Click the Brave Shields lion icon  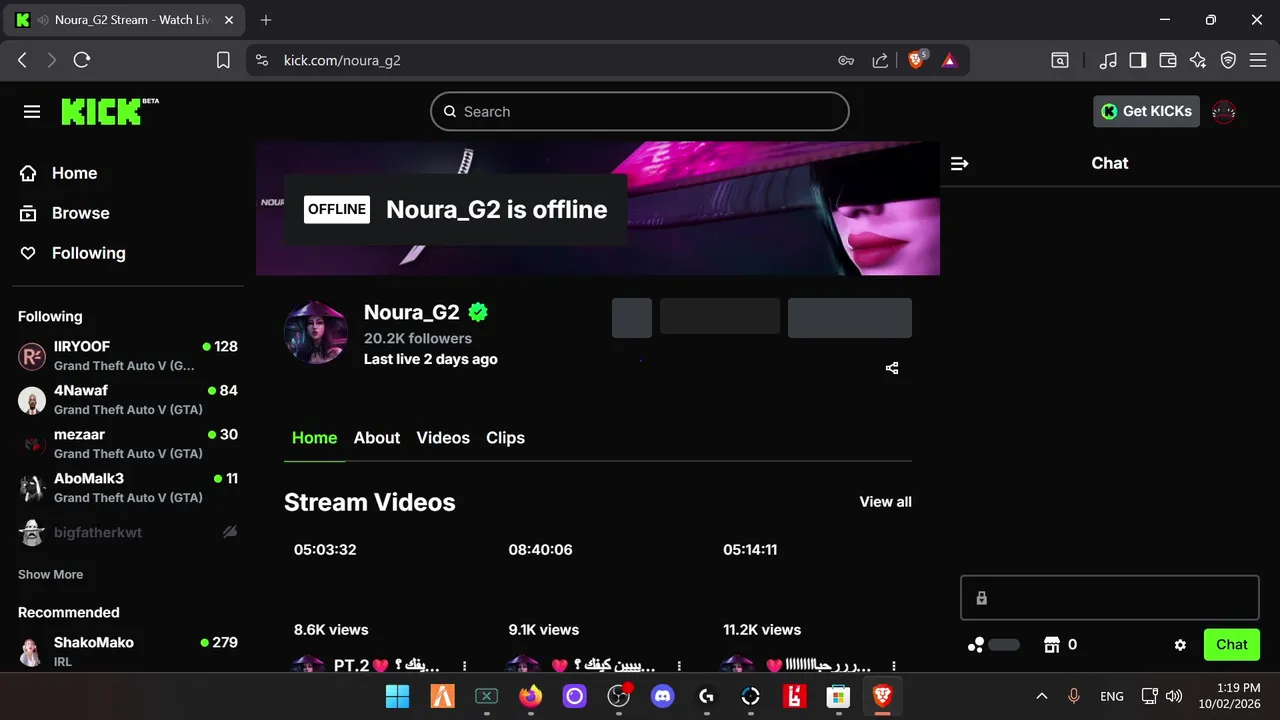(x=916, y=60)
